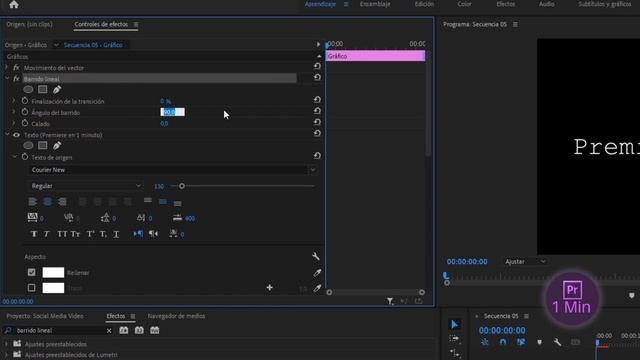Open the Aspecto wrench settings

tap(316, 256)
